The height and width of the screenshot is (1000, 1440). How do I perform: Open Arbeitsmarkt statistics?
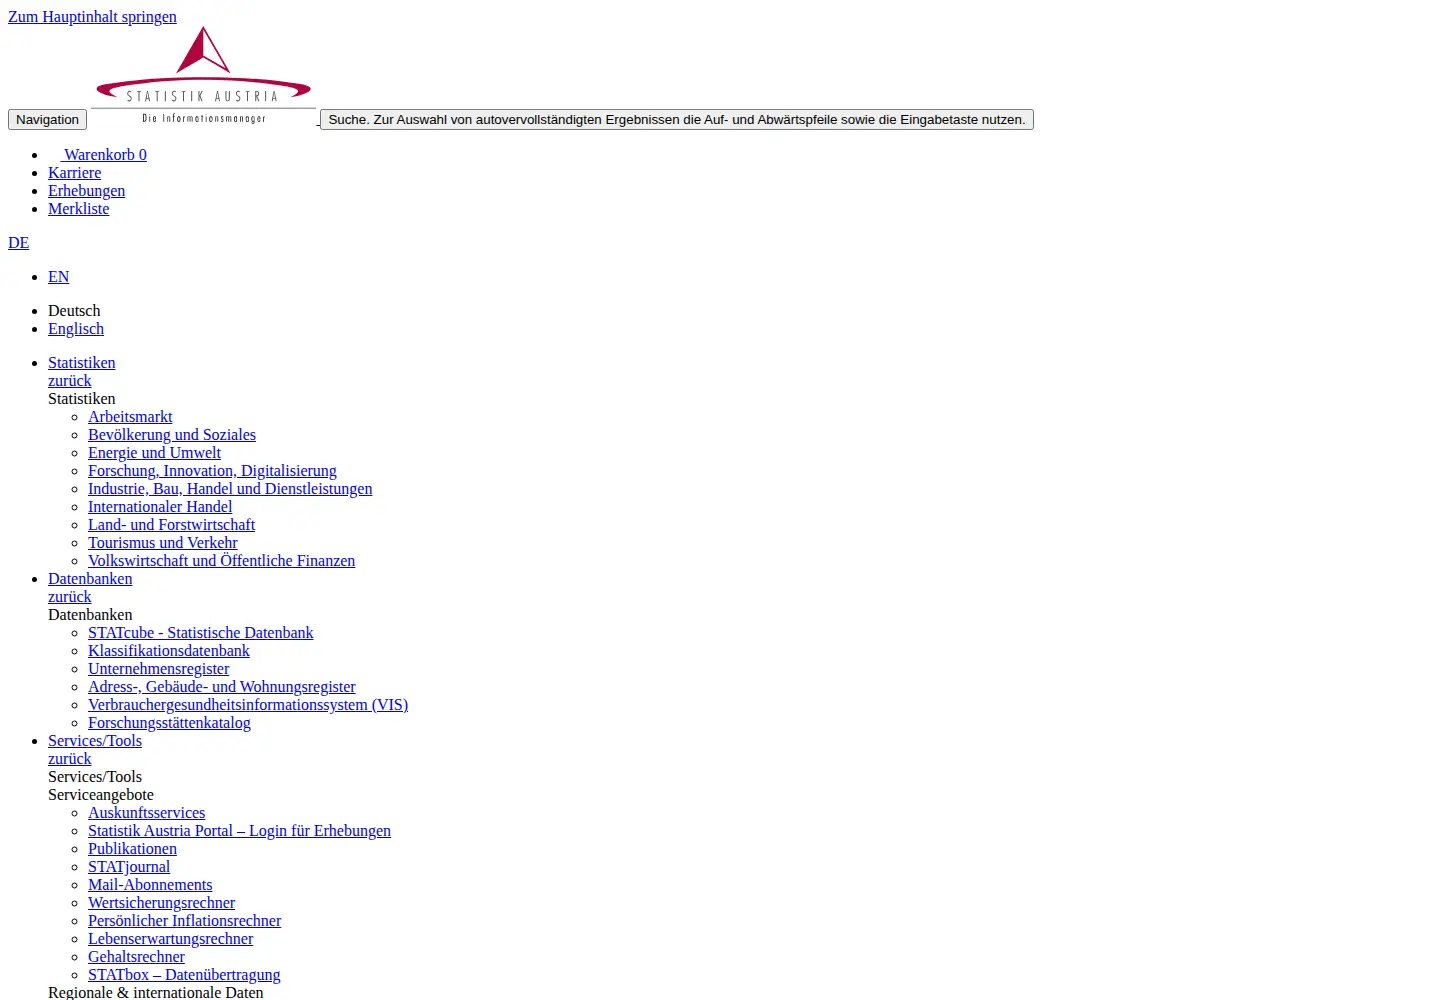pyautogui.click(x=130, y=417)
